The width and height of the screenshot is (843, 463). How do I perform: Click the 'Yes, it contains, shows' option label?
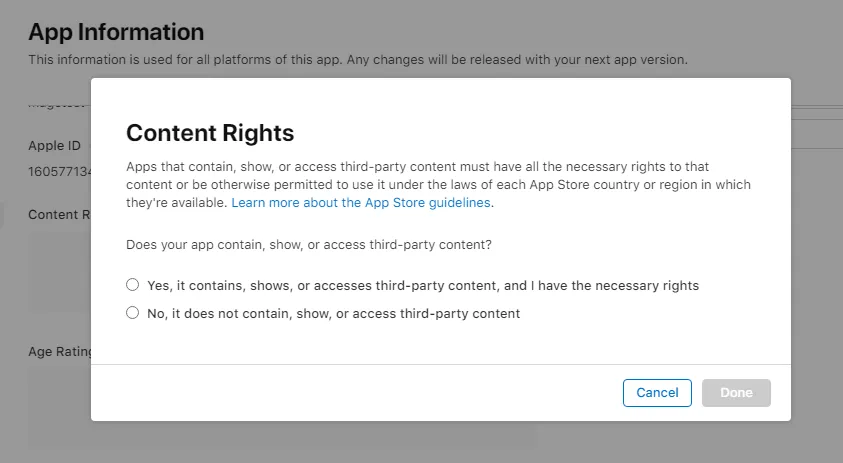point(423,286)
